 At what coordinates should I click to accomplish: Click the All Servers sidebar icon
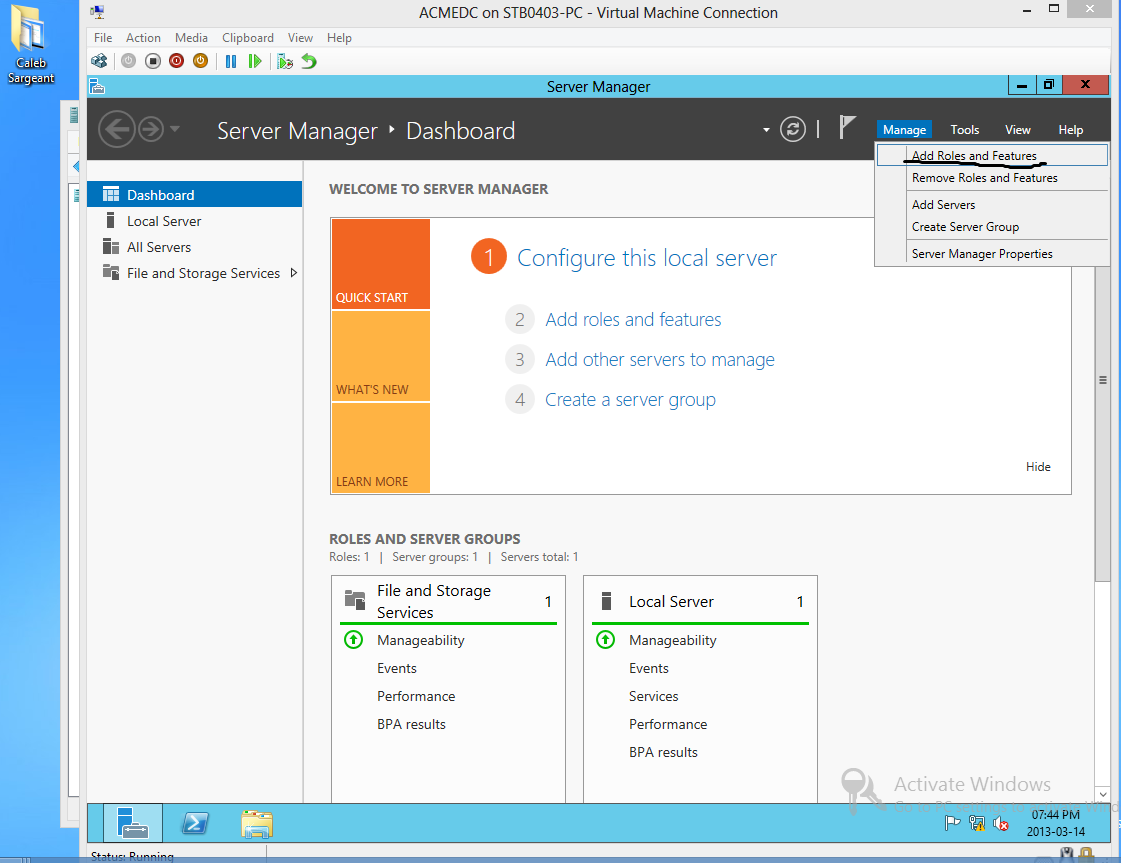coord(111,247)
